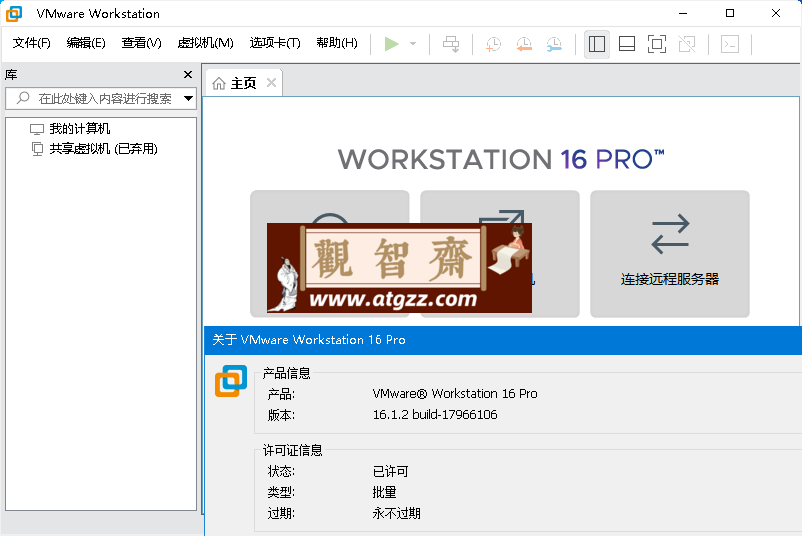The width and height of the screenshot is (802, 536).
Task: Close the 库 library panel
Action: [188, 75]
